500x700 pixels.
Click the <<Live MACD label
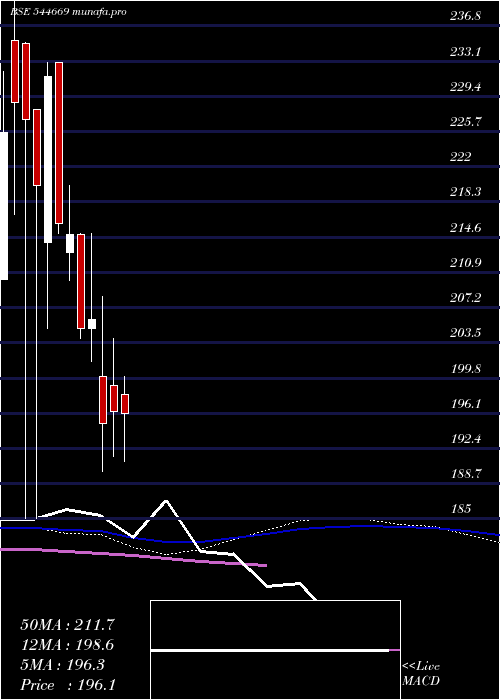421,674
